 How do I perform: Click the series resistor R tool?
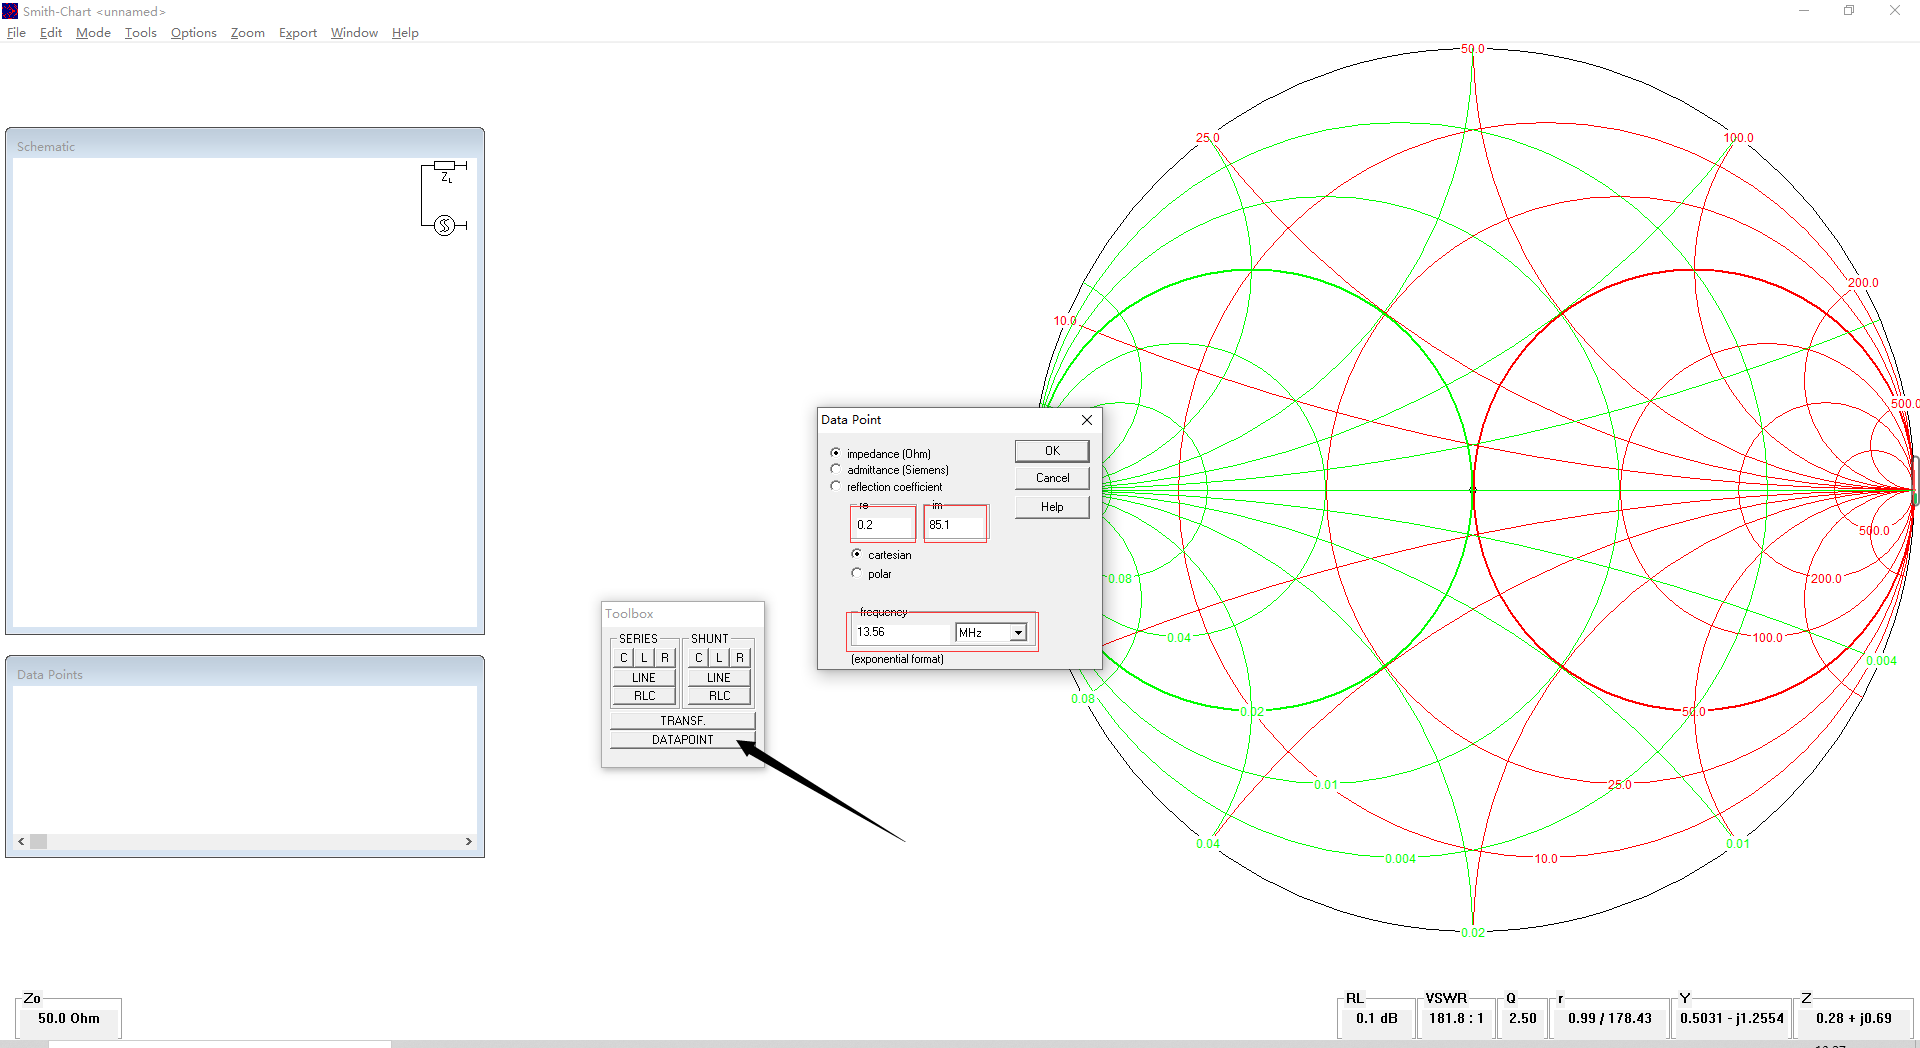coord(665,657)
